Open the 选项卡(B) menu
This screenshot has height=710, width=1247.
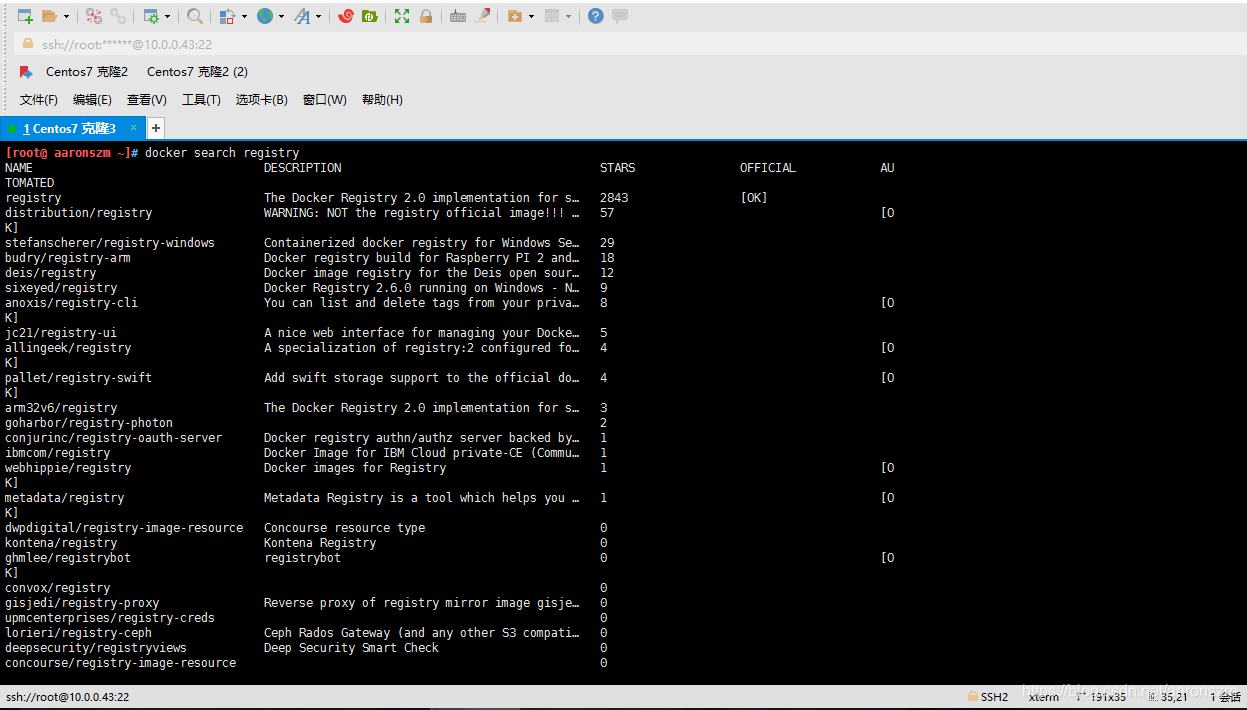pos(261,100)
